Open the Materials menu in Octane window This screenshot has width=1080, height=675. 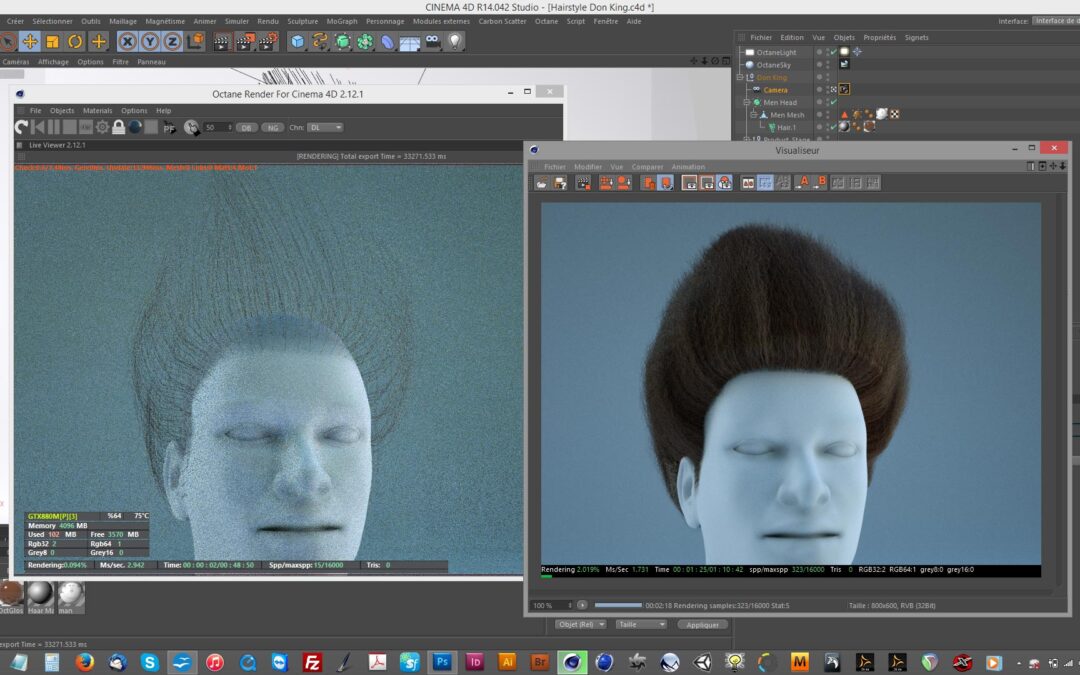97,110
